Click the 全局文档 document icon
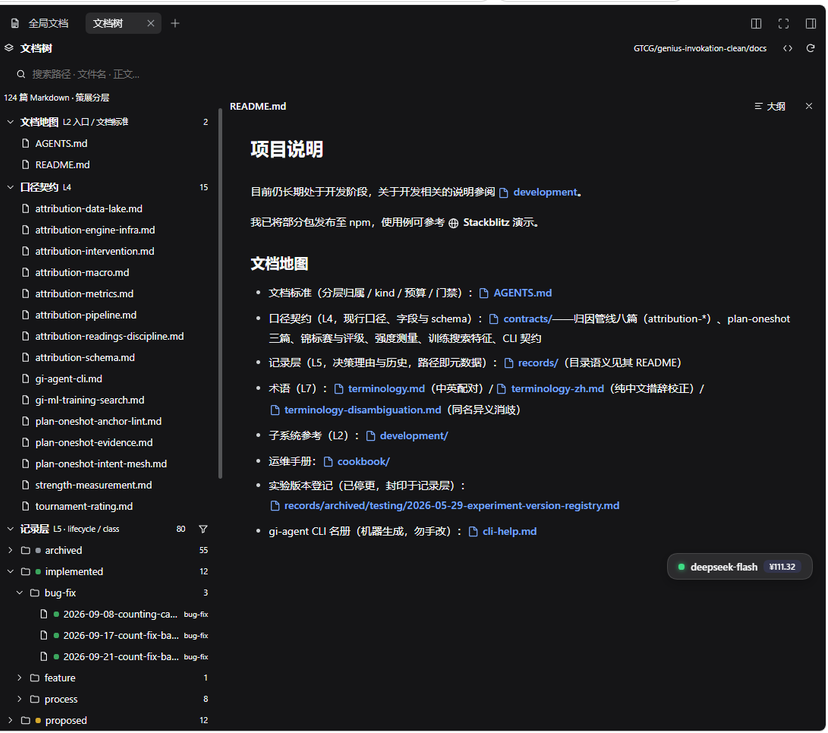This screenshot has width=828, height=733. coord(15,23)
